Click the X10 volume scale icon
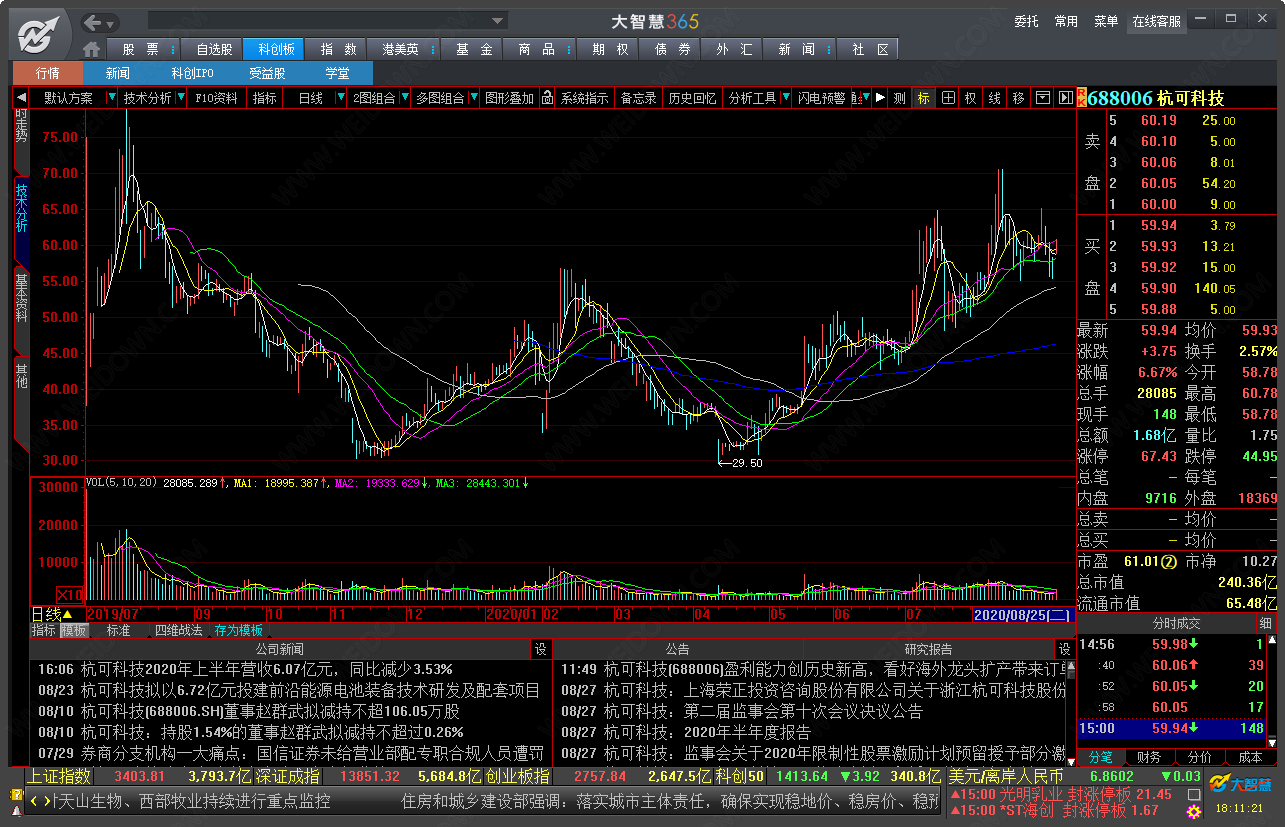Viewport: 1285px width, 827px height. click(x=70, y=593)
